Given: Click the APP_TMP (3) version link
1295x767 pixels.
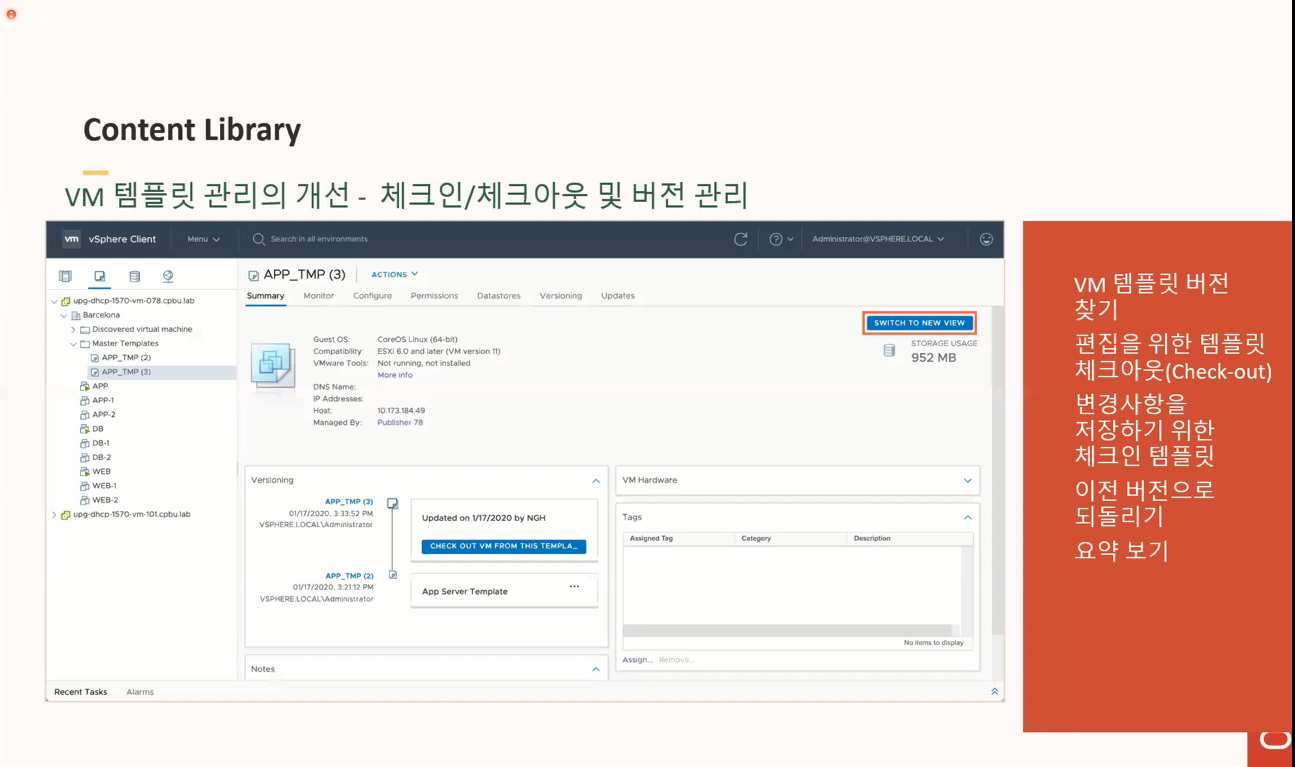Looking at the screenshot, I should (349, 502).
